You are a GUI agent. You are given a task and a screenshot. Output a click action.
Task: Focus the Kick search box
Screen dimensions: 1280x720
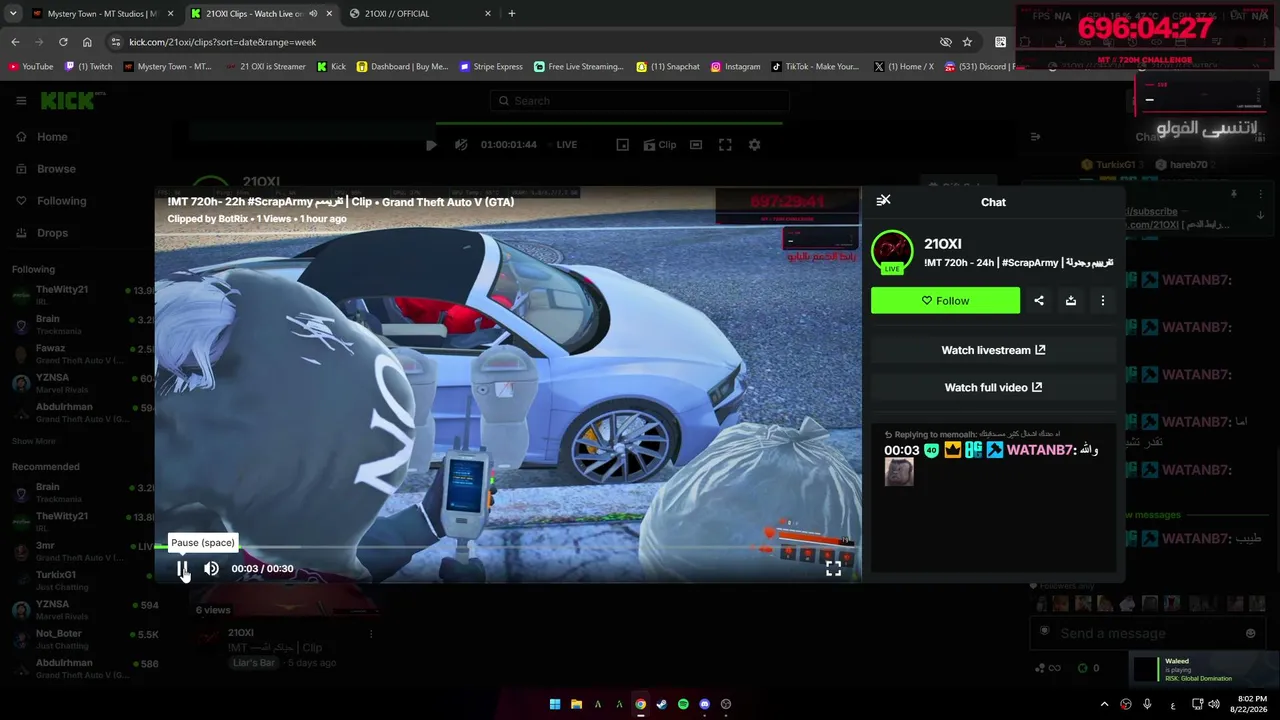640,101
